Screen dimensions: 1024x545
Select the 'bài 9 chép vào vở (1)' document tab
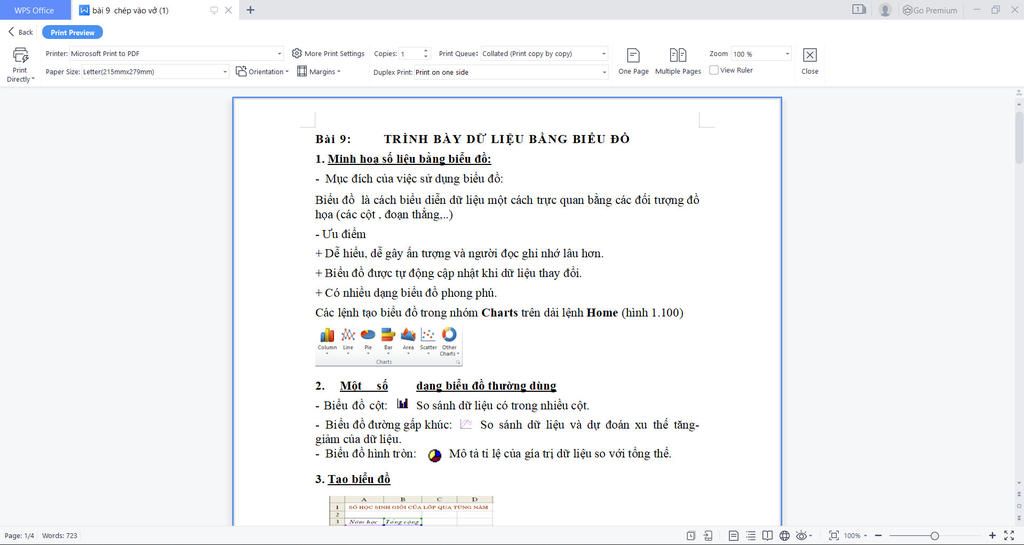click(x=131, y=10)
